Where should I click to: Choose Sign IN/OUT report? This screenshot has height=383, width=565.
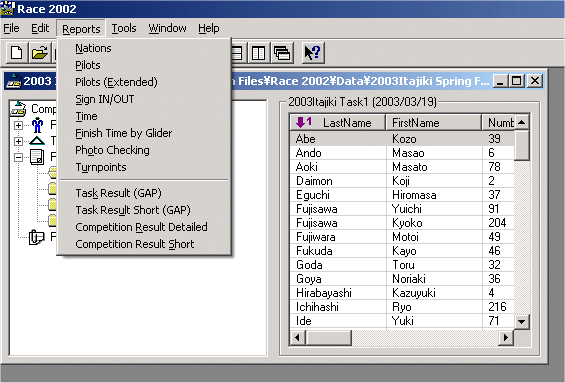[144, 99]
